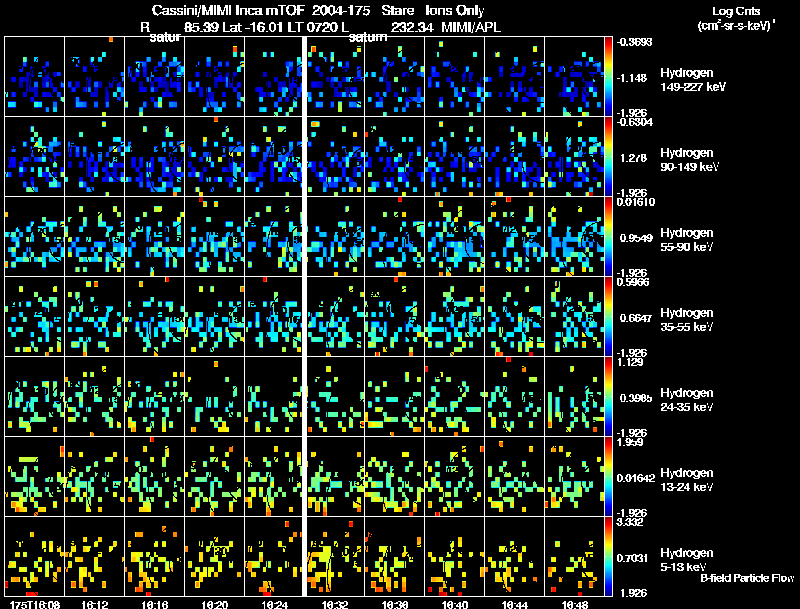Click the '1.278' colorbar value
This screenshot has height=609, width=800.
634,158
